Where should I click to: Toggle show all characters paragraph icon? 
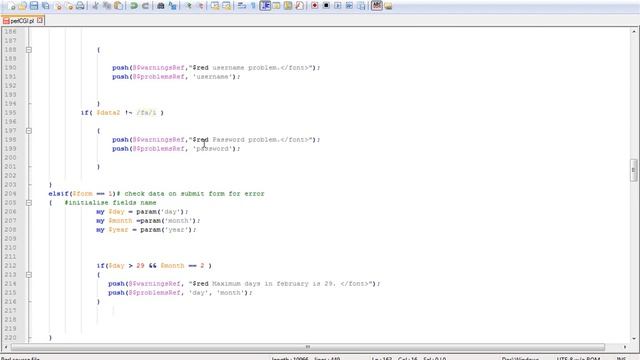[x=253, y=6]
